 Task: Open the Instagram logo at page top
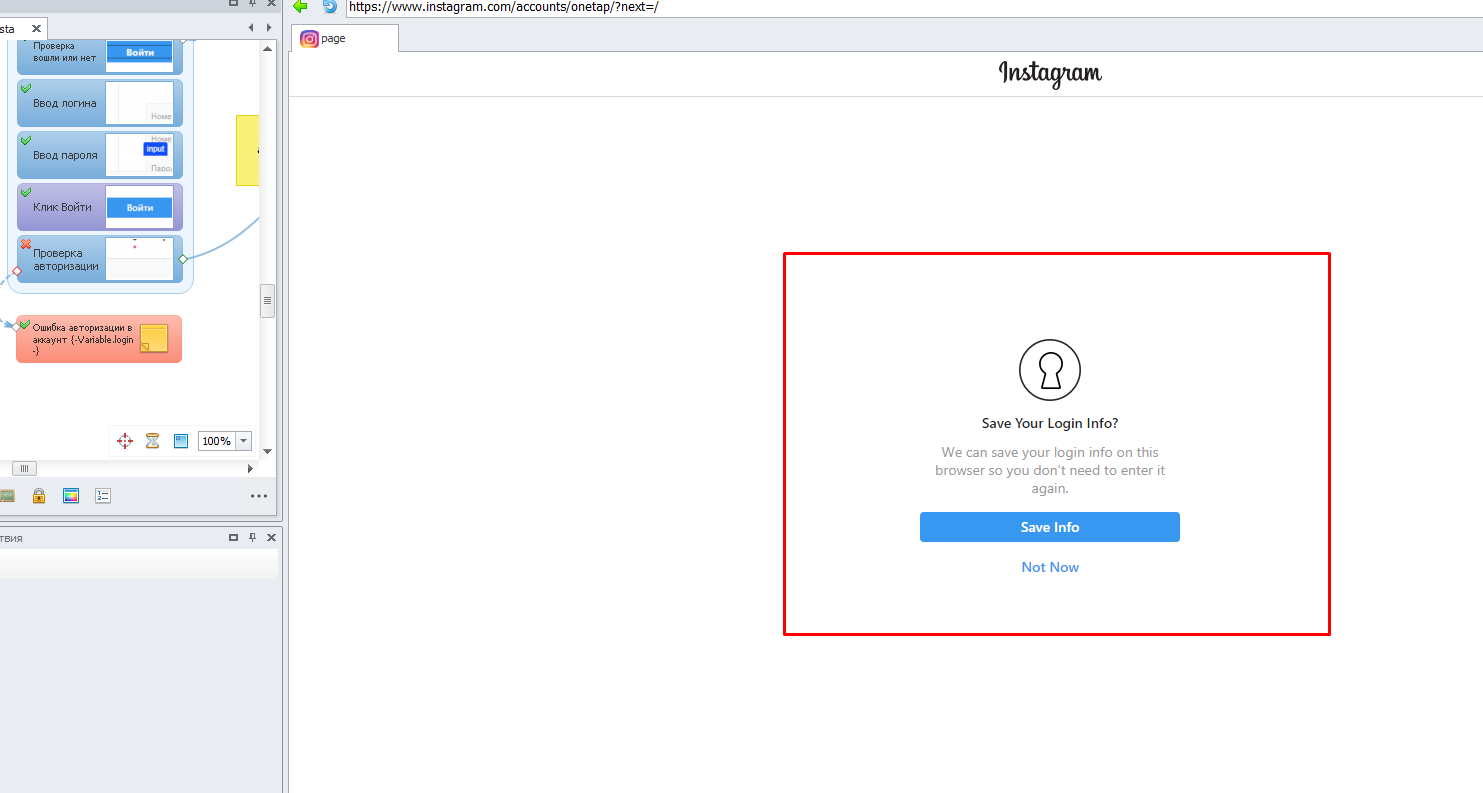(1050, 73)
